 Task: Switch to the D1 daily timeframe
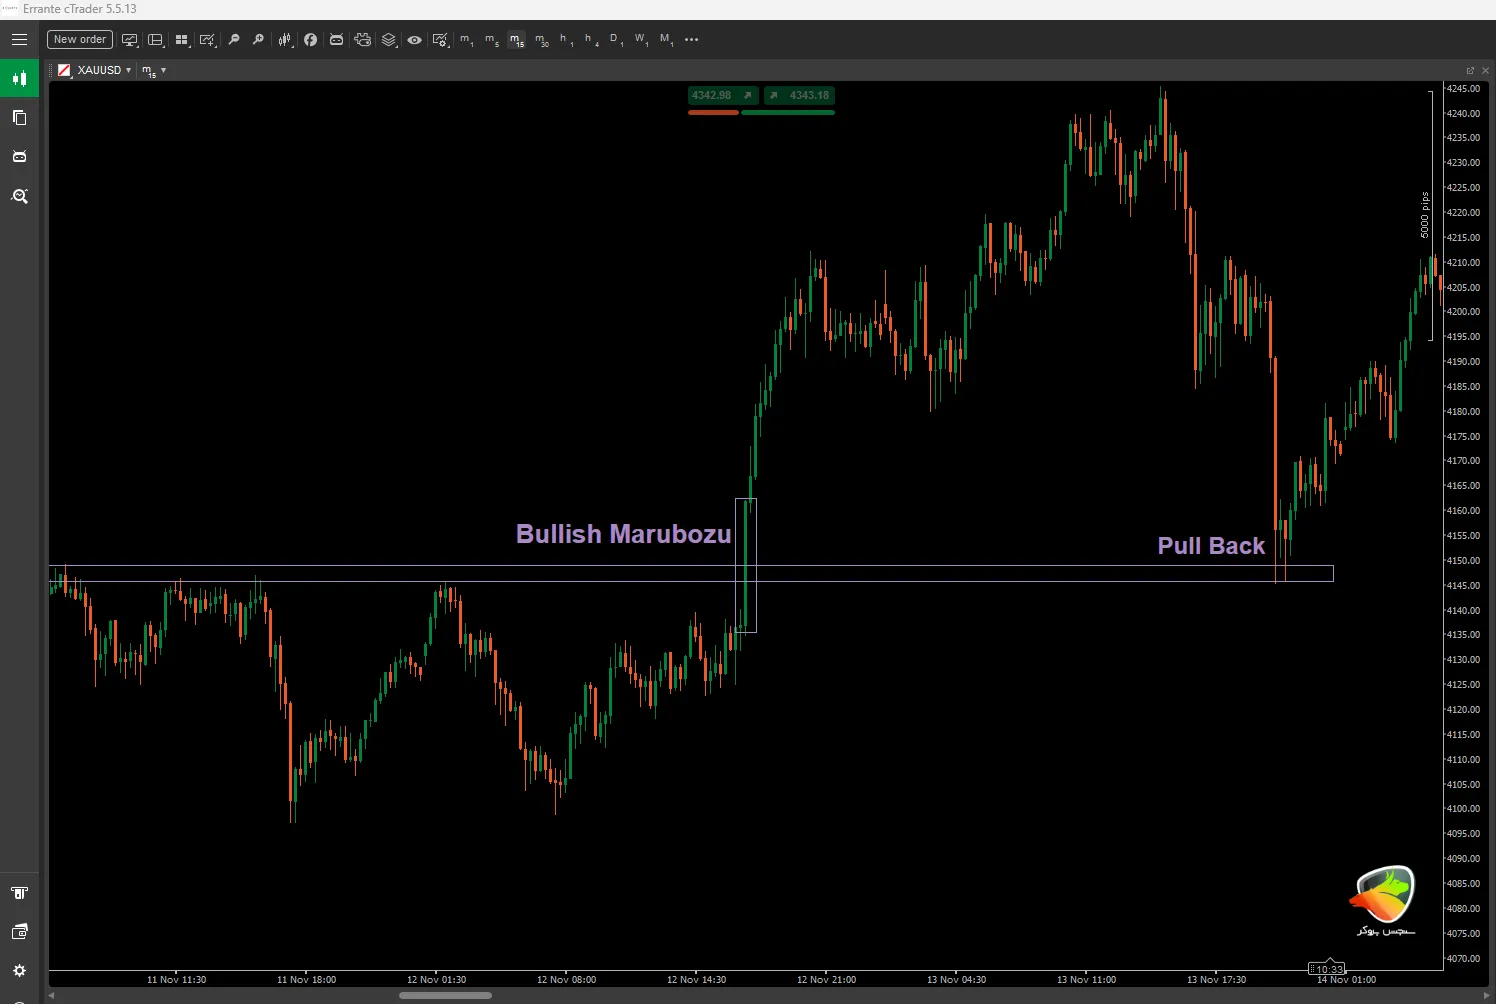[616, 40]
